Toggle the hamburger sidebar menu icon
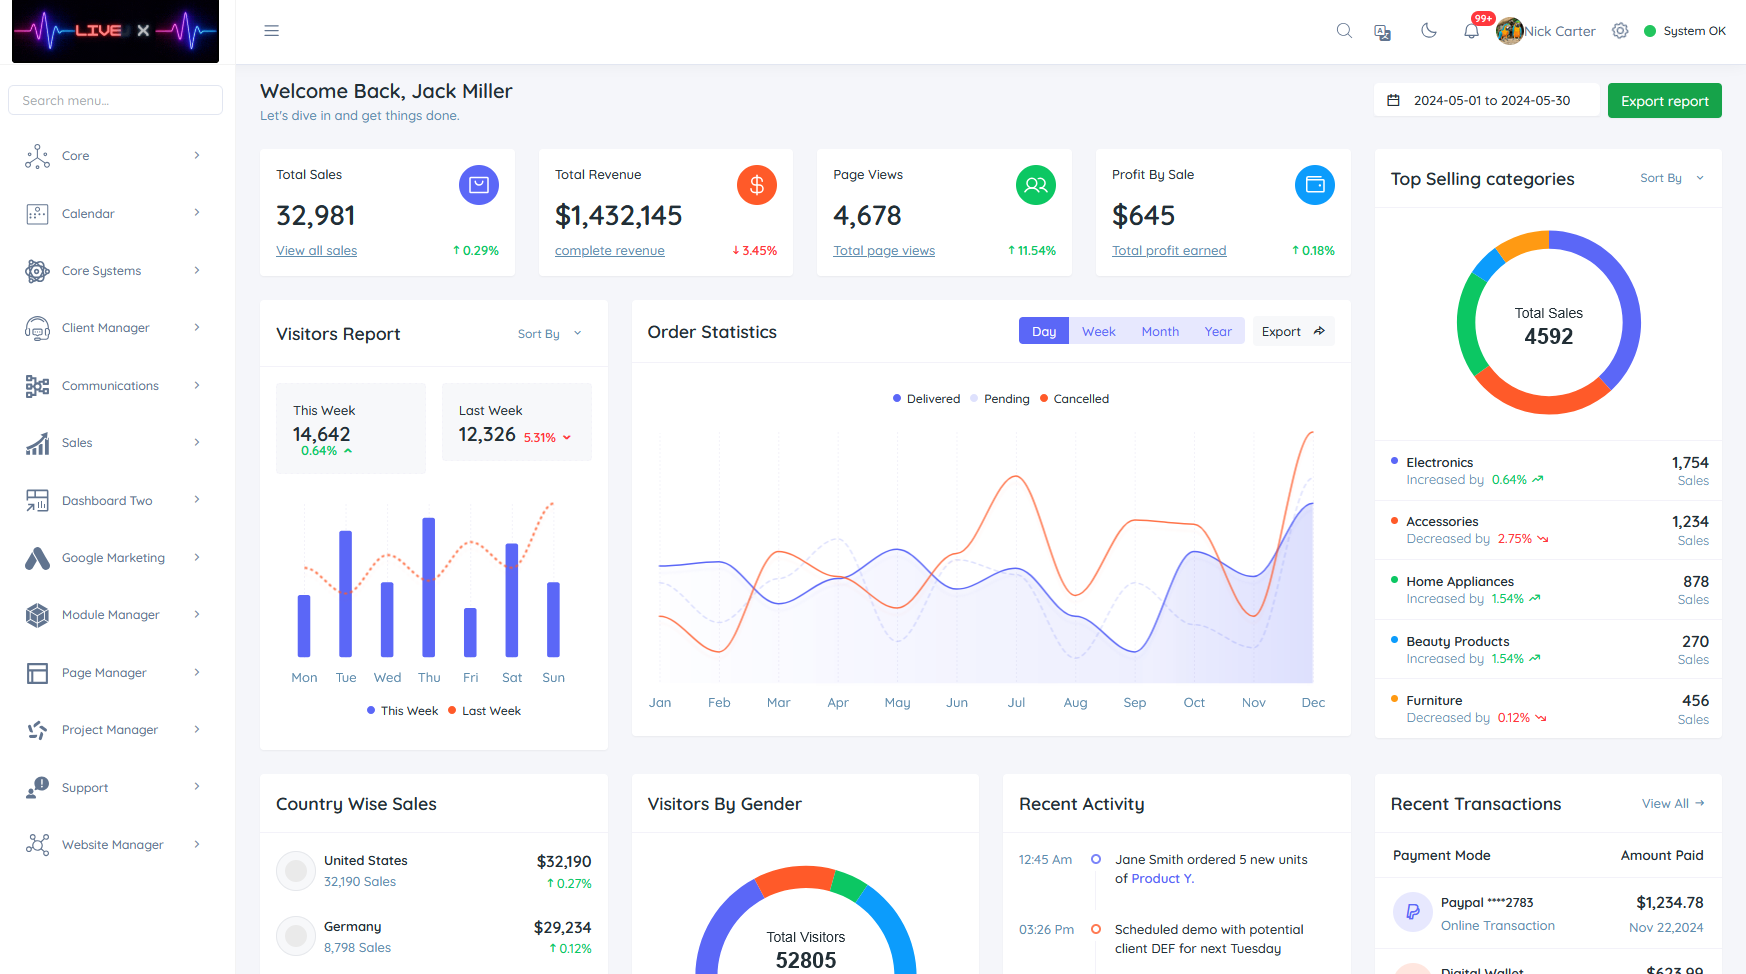The image size is (1746, 974). click(x=271, y=31)
